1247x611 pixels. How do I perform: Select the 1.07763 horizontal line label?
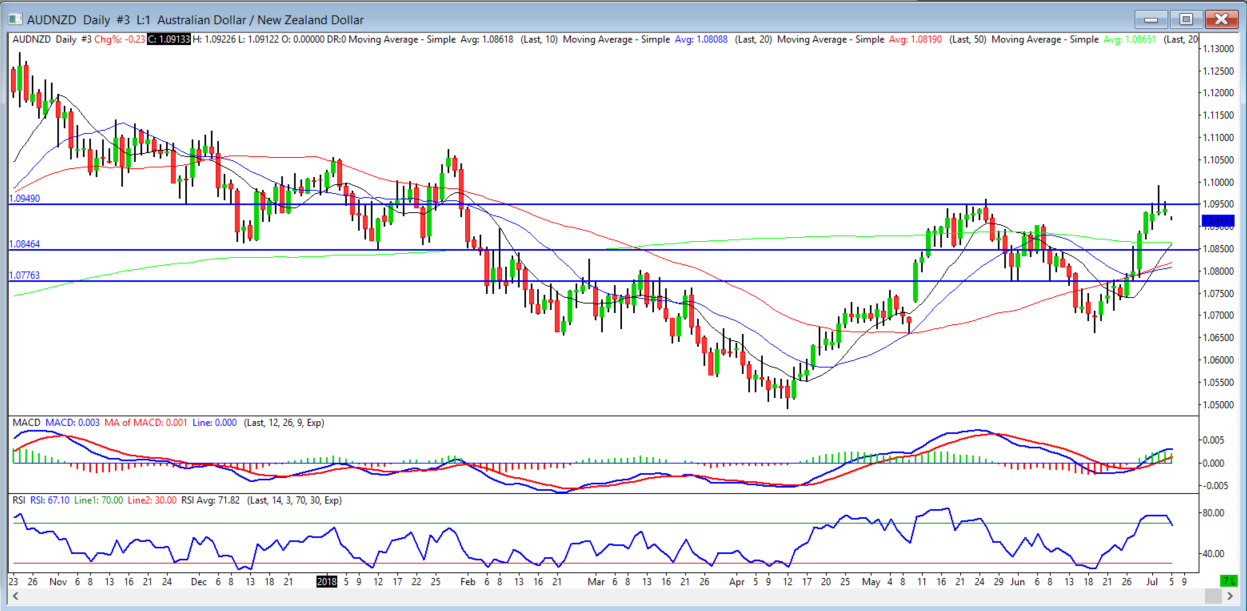pos(24,276)
